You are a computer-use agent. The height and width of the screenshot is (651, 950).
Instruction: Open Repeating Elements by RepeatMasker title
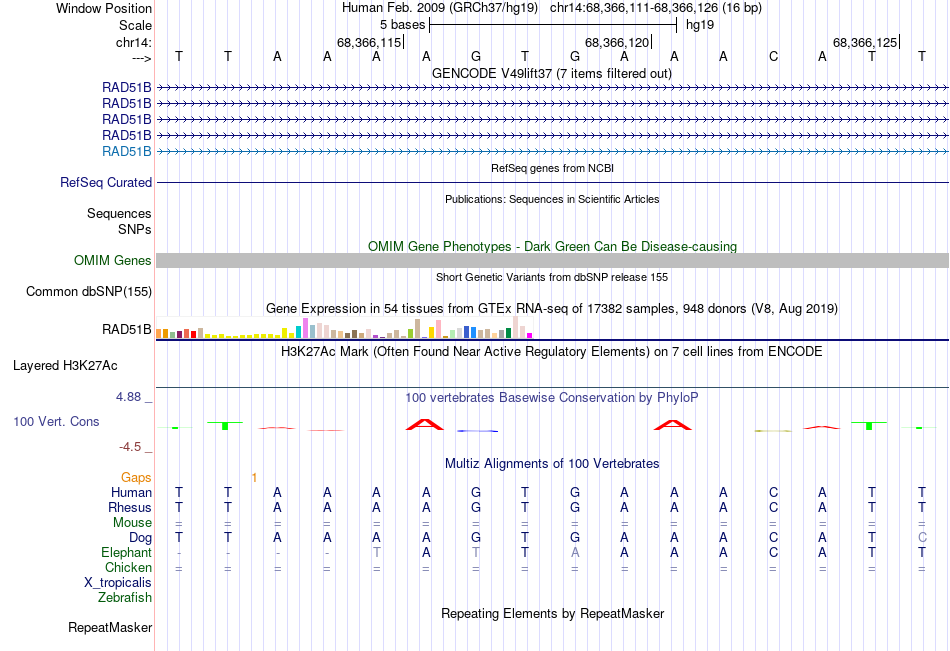click(x=552, y=613)
